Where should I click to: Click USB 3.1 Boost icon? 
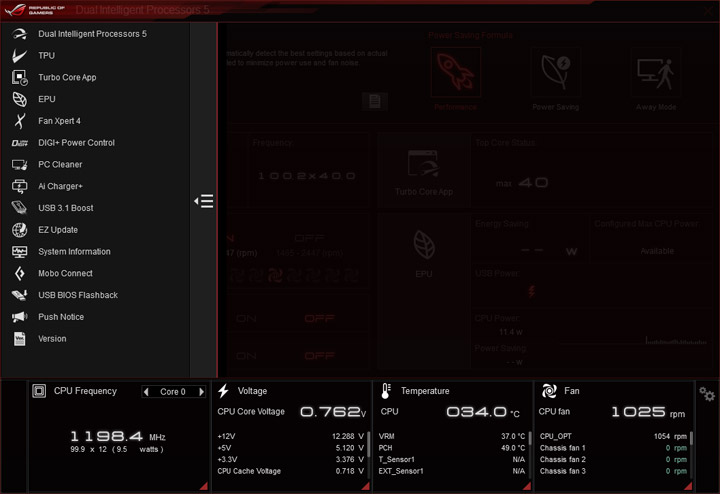tap(19, 208)
